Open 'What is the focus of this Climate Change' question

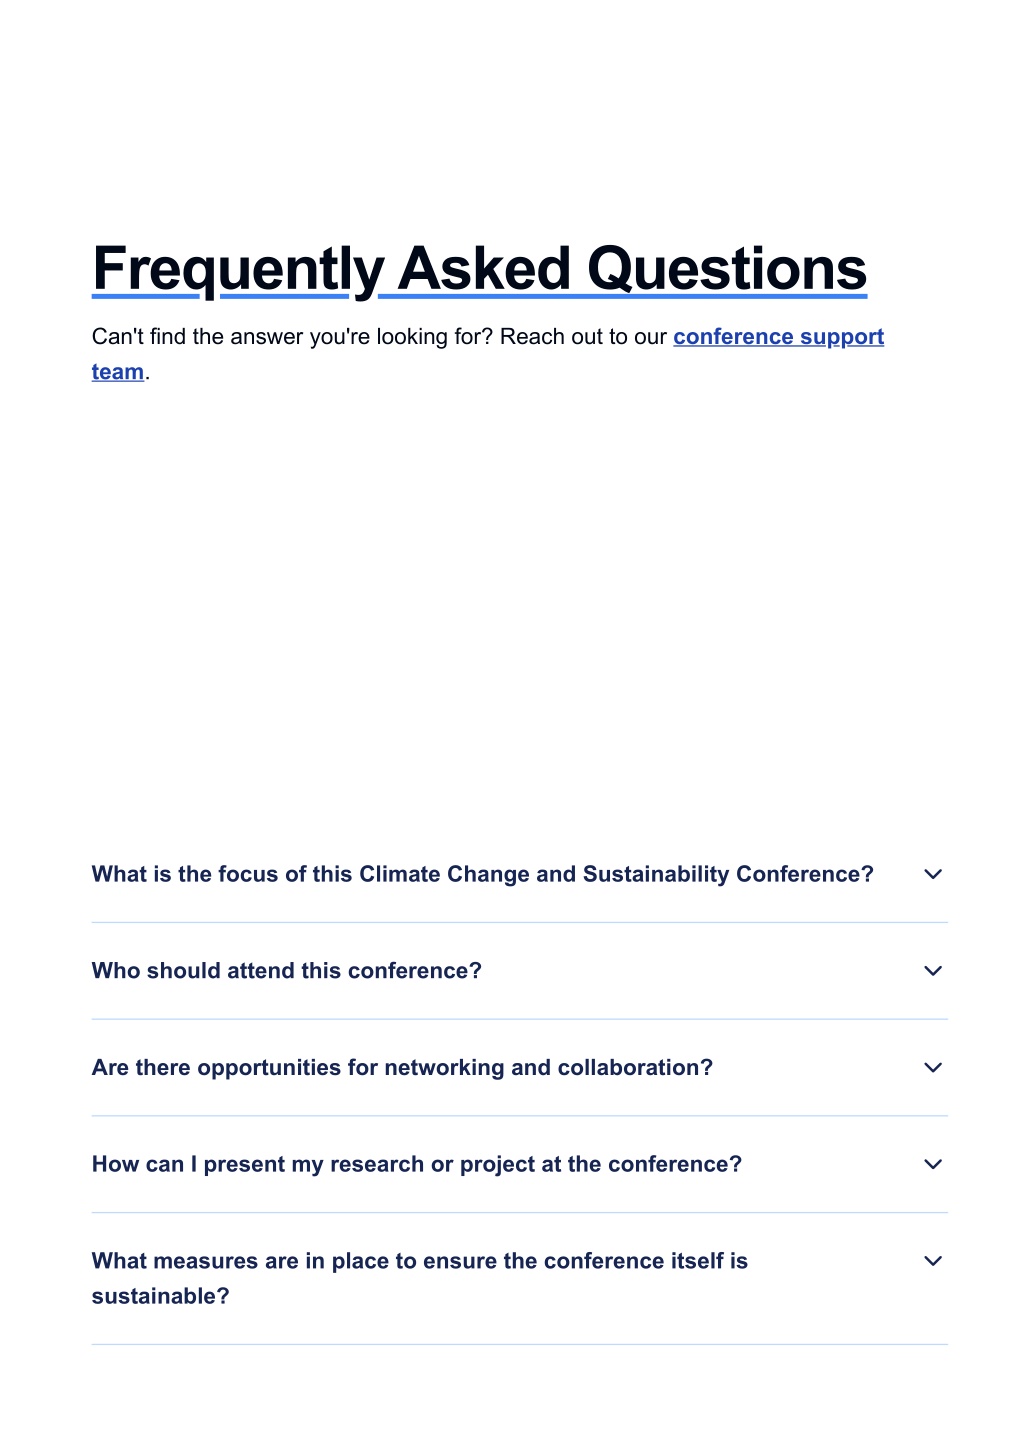(519, 874)
